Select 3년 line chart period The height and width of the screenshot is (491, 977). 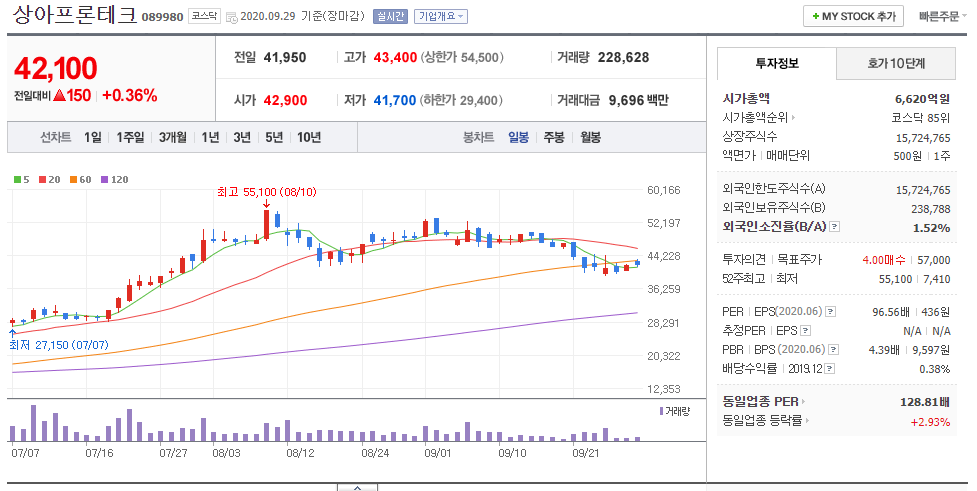point(242,137)
